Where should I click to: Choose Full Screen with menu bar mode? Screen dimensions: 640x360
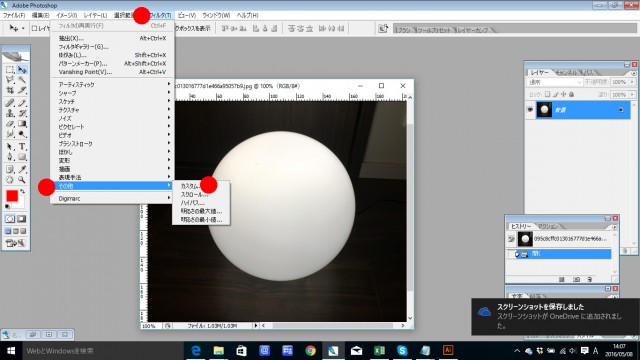(16, 231)
